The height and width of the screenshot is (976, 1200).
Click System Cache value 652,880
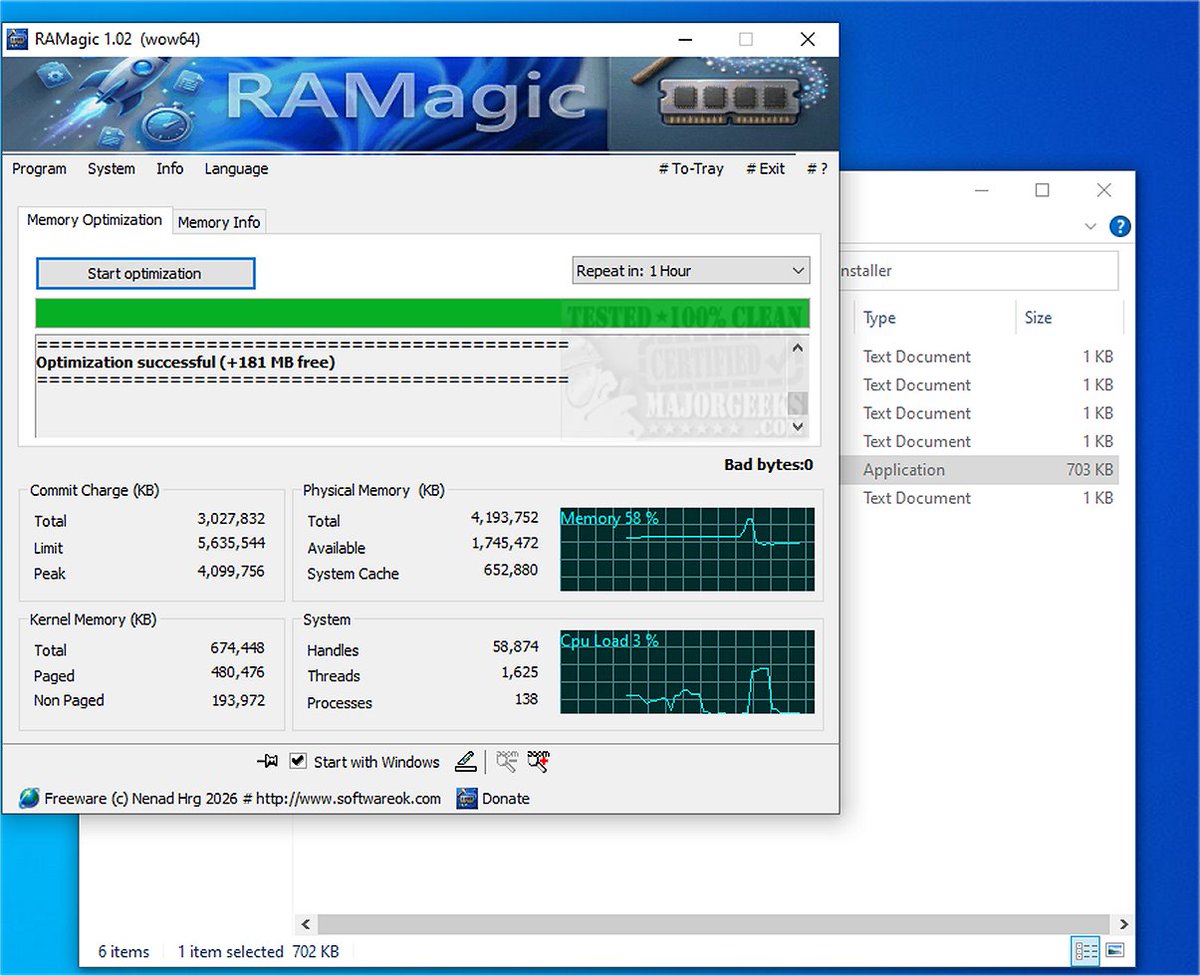[x=511, y=570]
